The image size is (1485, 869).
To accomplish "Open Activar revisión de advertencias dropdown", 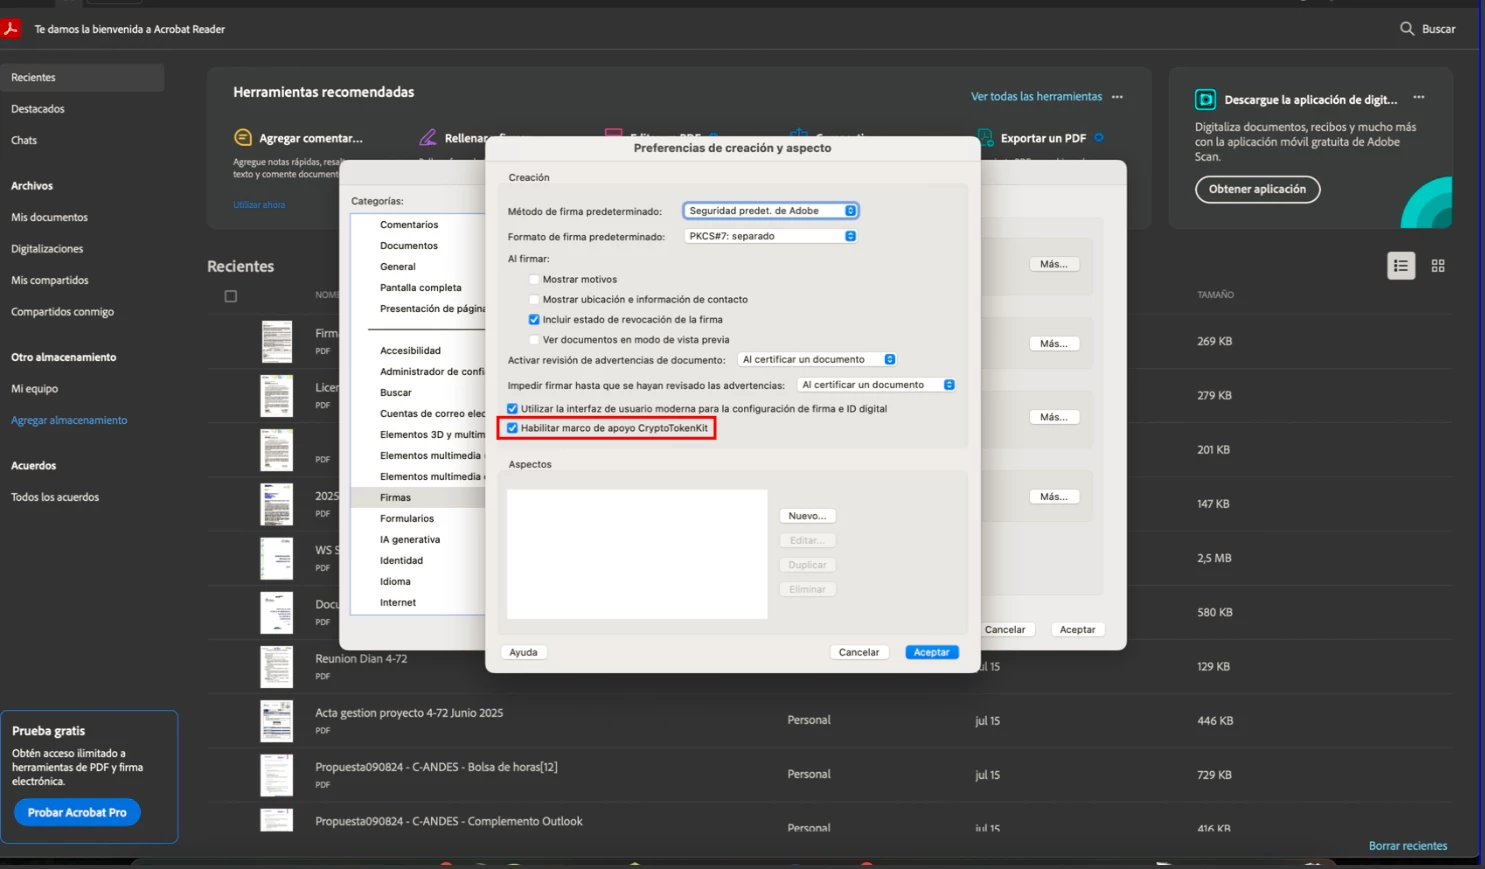I will tap(817, 359).
